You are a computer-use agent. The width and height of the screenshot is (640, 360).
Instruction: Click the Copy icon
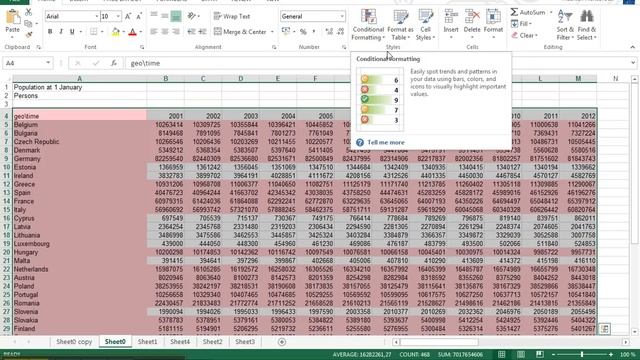[x=28, y=24]
